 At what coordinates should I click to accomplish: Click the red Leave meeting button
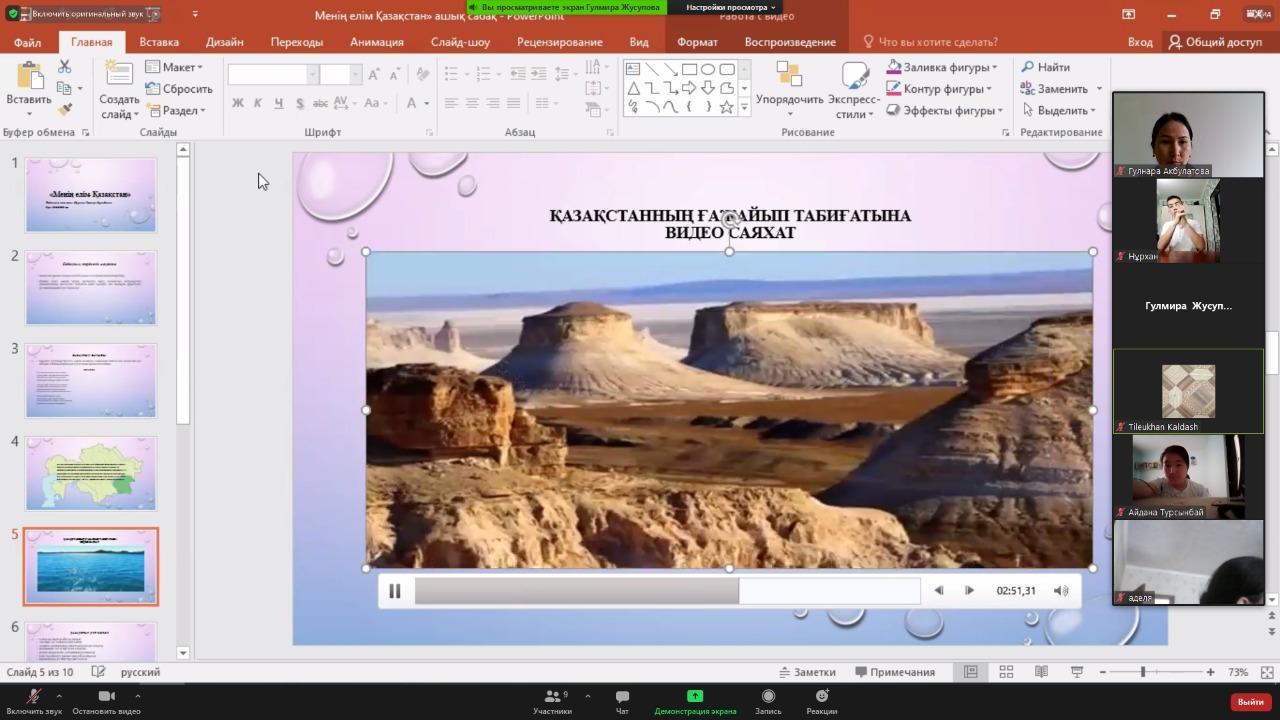click(x=1250, y=702)
